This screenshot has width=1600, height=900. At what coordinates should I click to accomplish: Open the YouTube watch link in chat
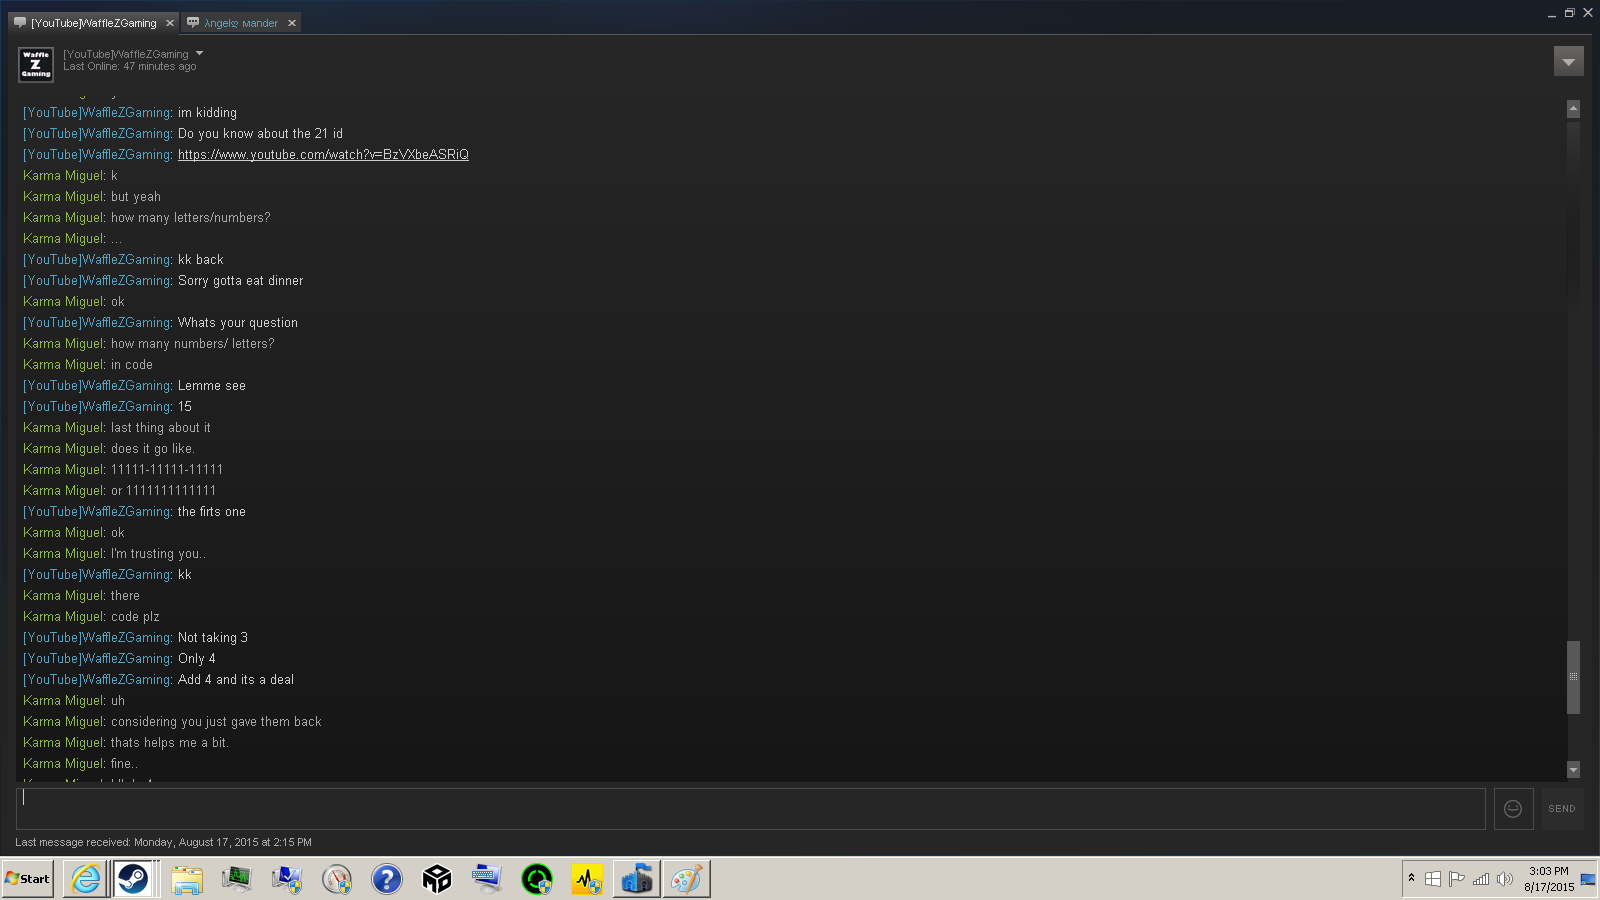click(323, 155)
